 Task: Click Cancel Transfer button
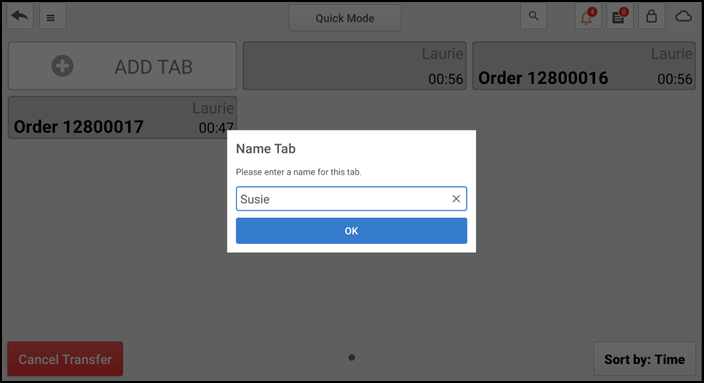65,359
